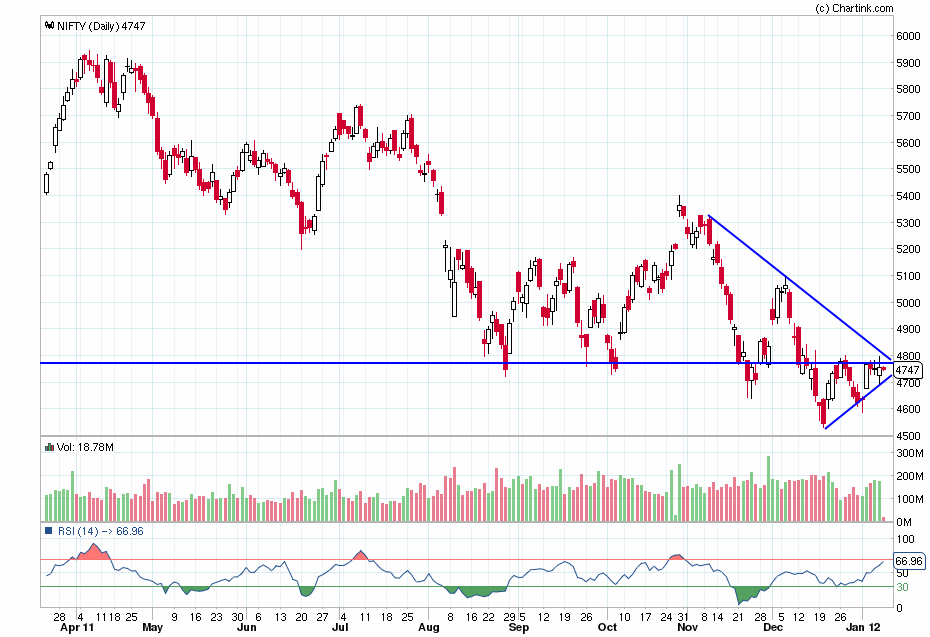Screen dimensions: 930x637
Task: Click the 4747 current price tag
Action: click(x=908, y=370)
